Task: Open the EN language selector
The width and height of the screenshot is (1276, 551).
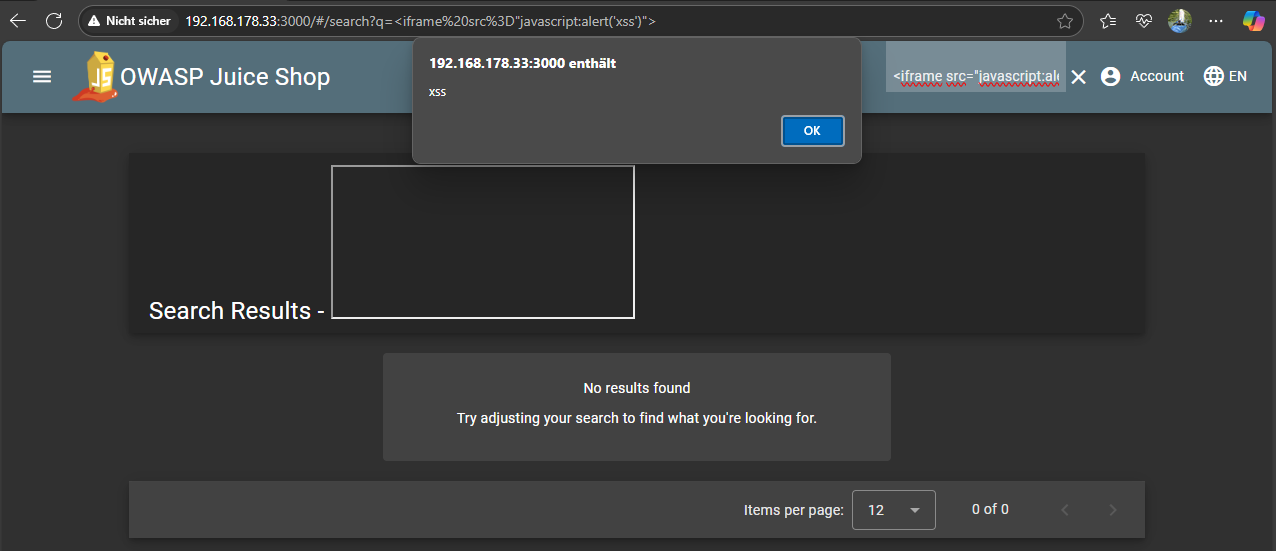Action: (x=1225, y=76)
